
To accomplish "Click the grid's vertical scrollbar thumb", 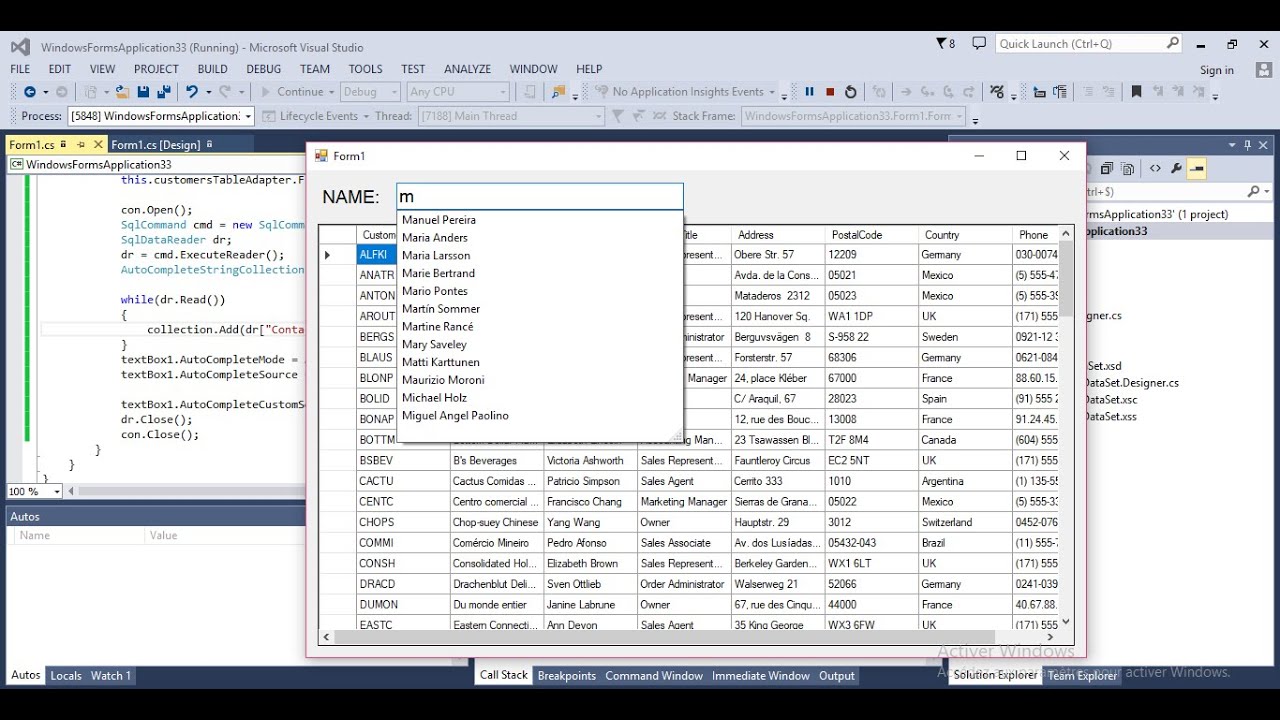I will (1066, 279).
